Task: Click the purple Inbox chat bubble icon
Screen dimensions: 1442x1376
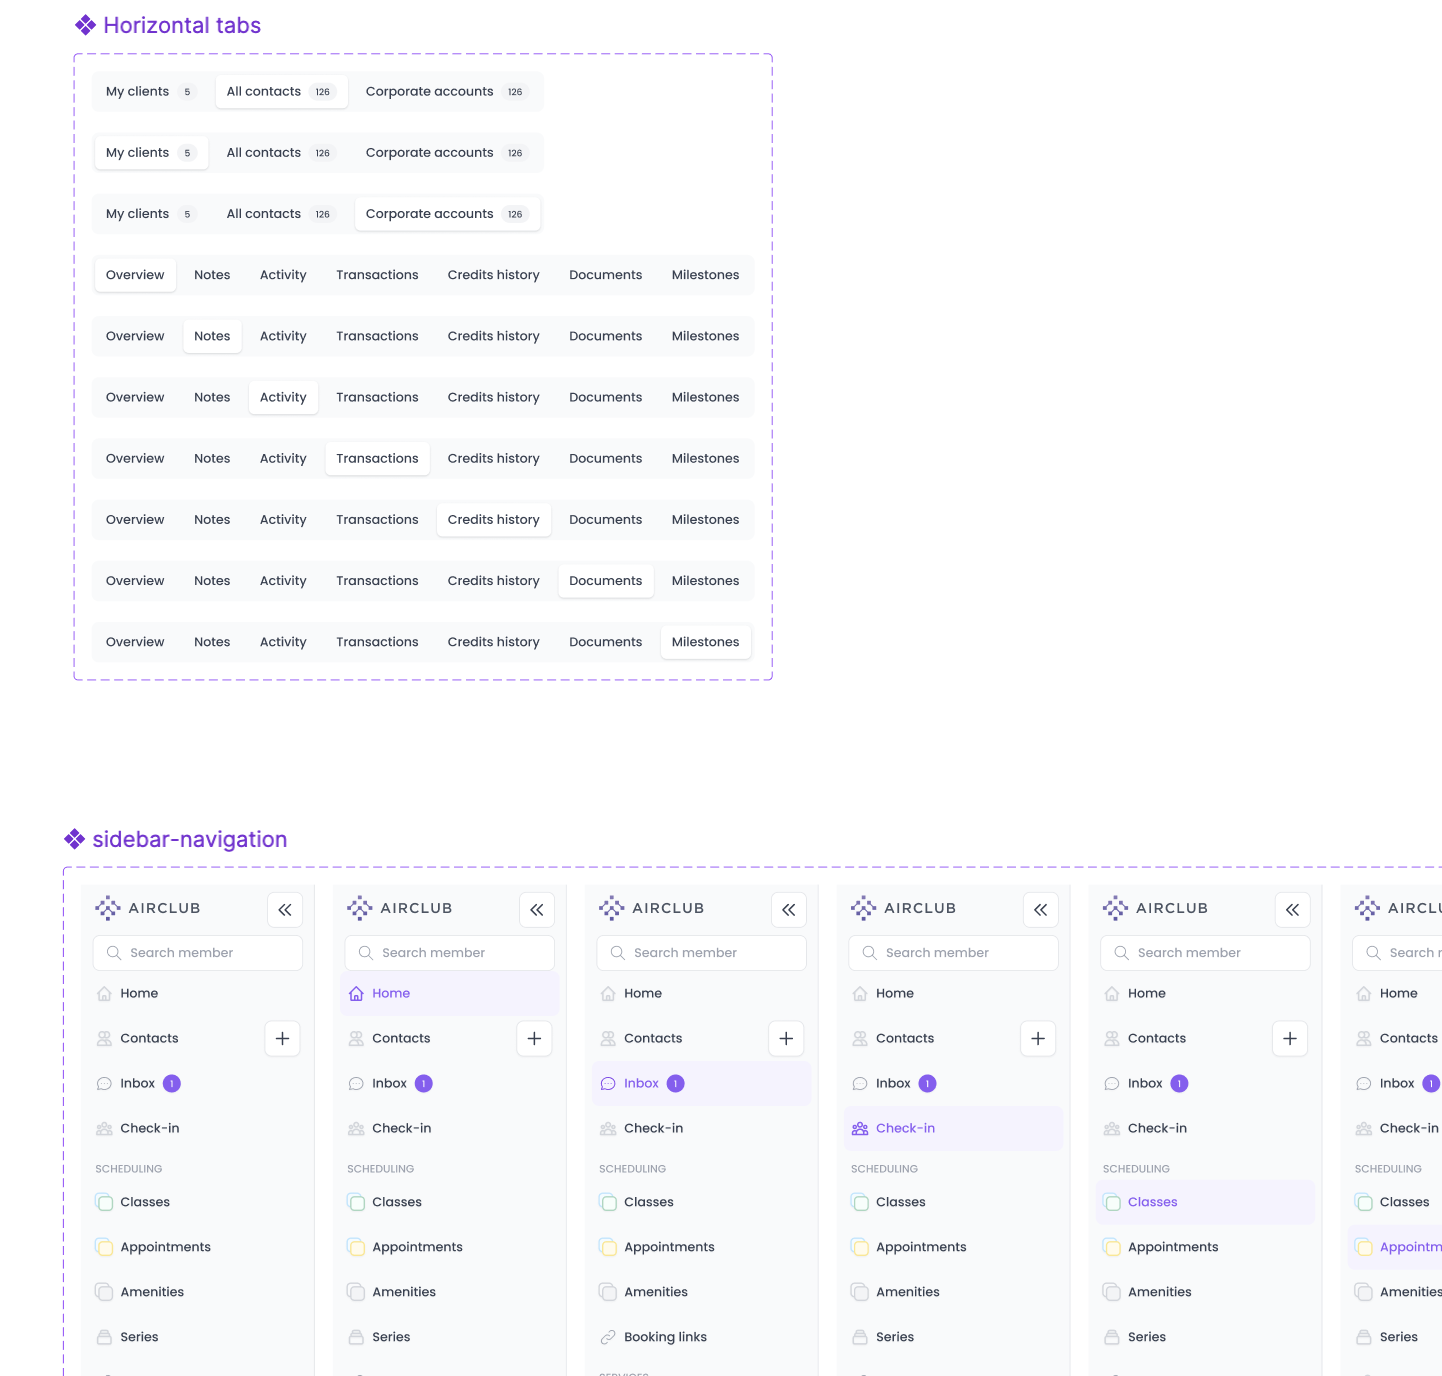Action: pos(608,1083)
